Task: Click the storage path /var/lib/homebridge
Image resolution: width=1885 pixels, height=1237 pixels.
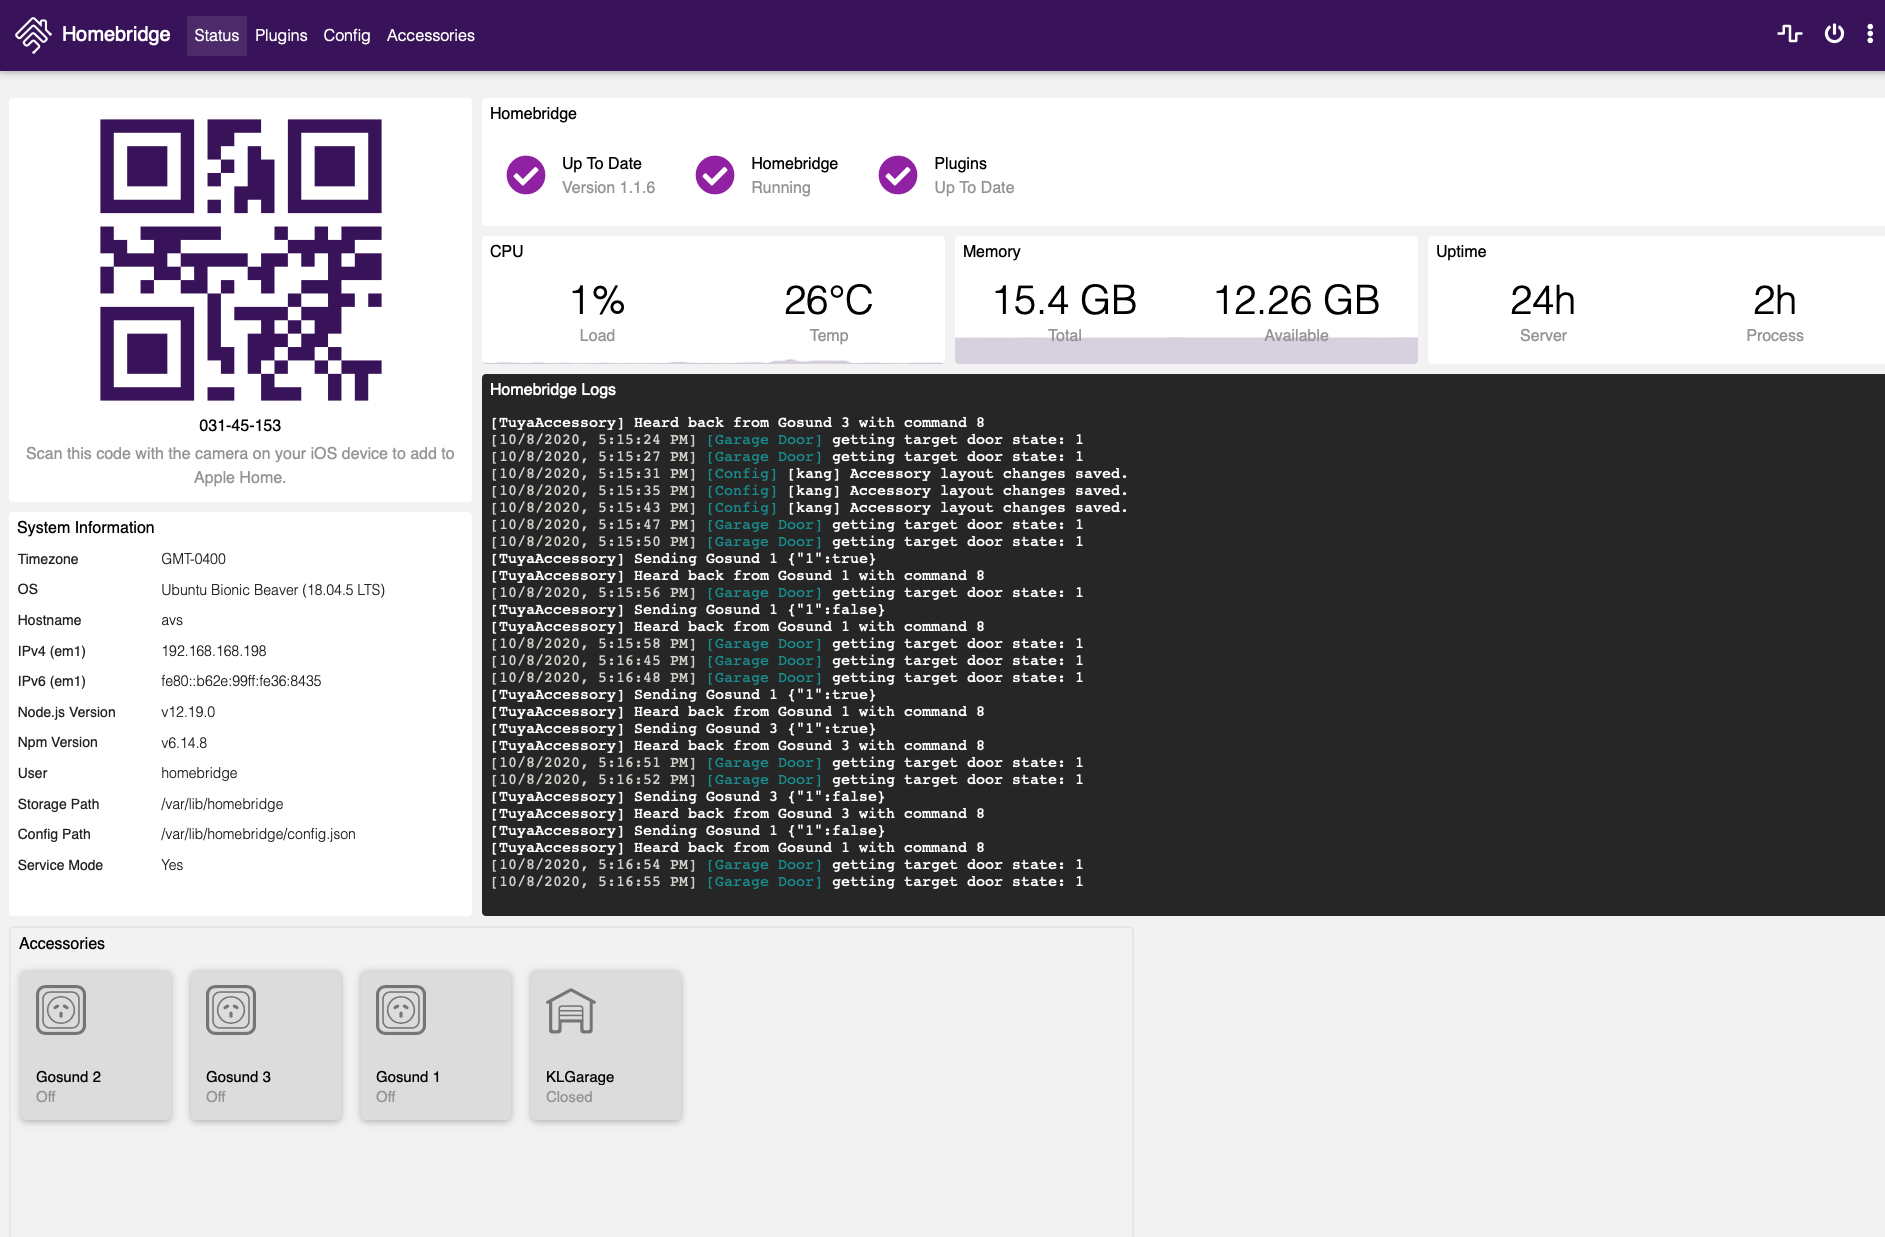Action: coord(222,804)
